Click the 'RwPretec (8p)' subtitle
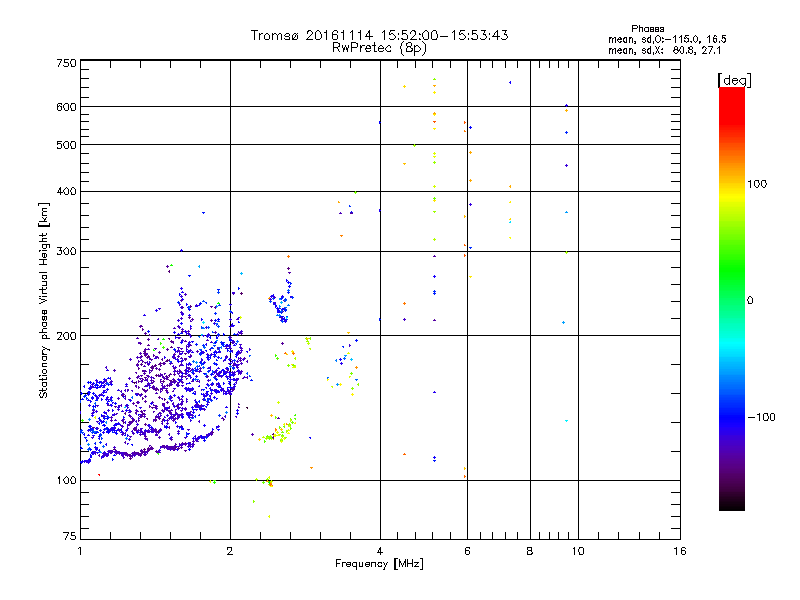 [x=379, y=48]
